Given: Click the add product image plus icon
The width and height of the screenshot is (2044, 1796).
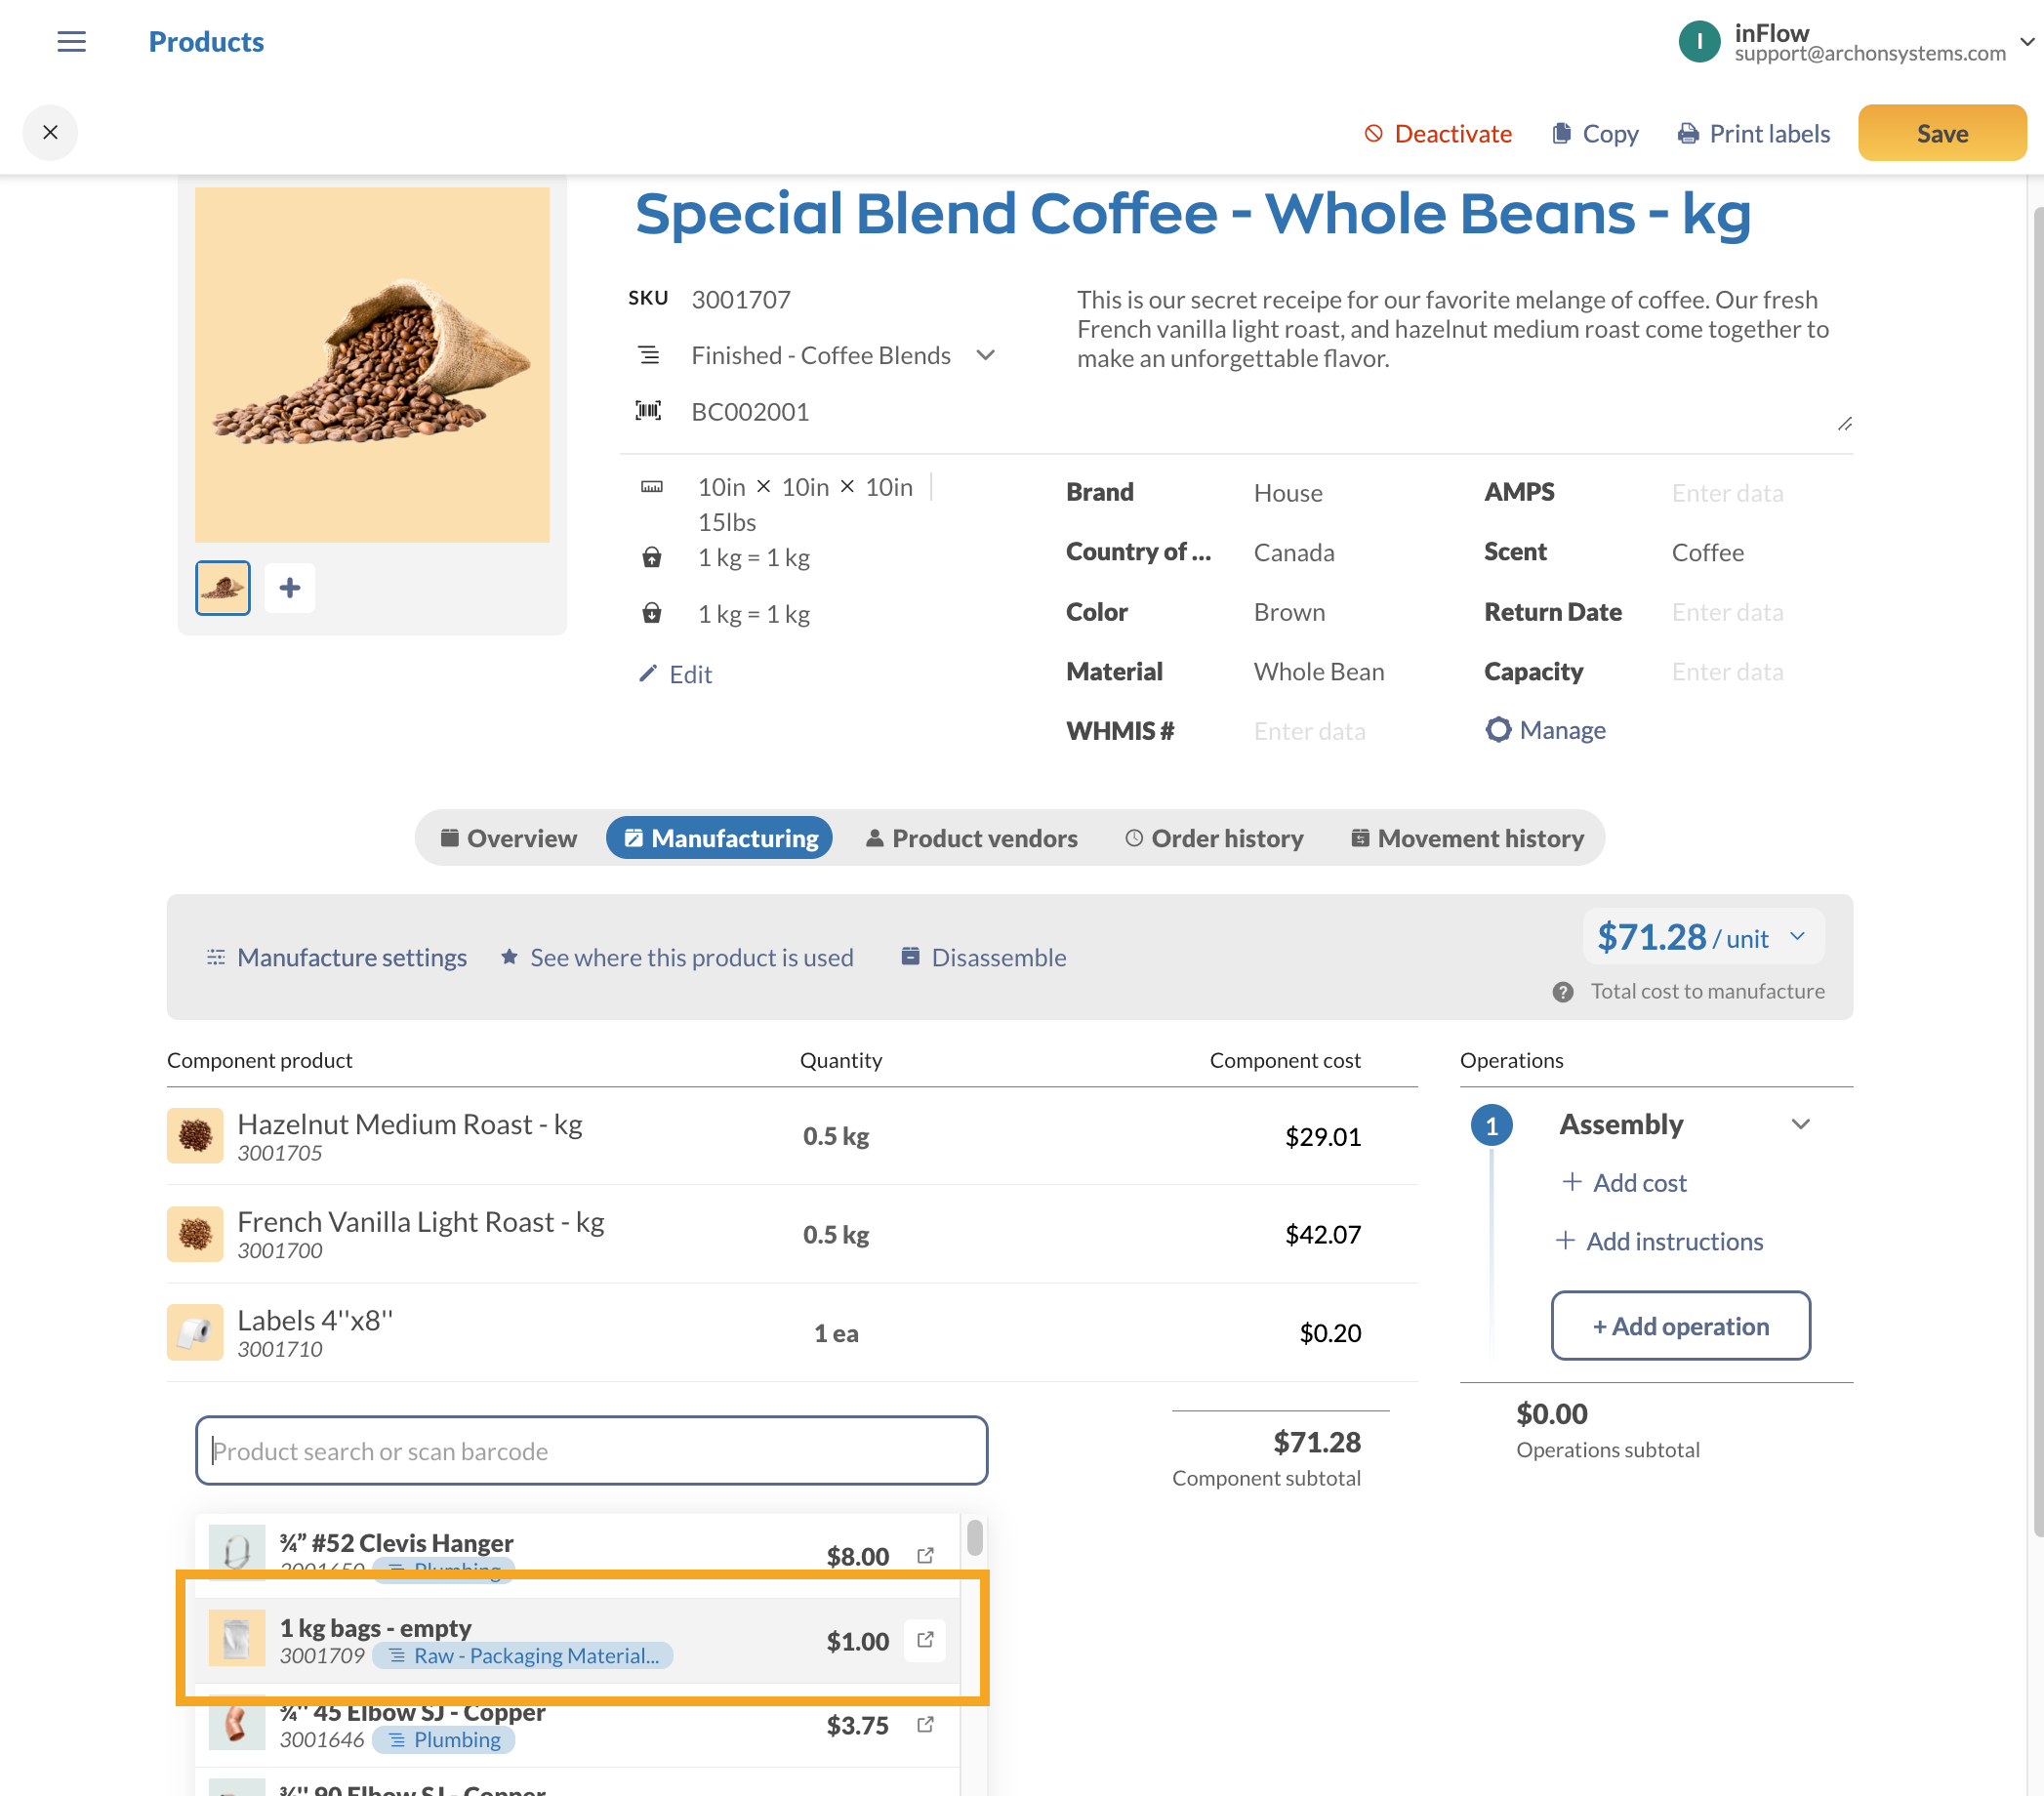Looking at the screenshot, I should (290, 588).
